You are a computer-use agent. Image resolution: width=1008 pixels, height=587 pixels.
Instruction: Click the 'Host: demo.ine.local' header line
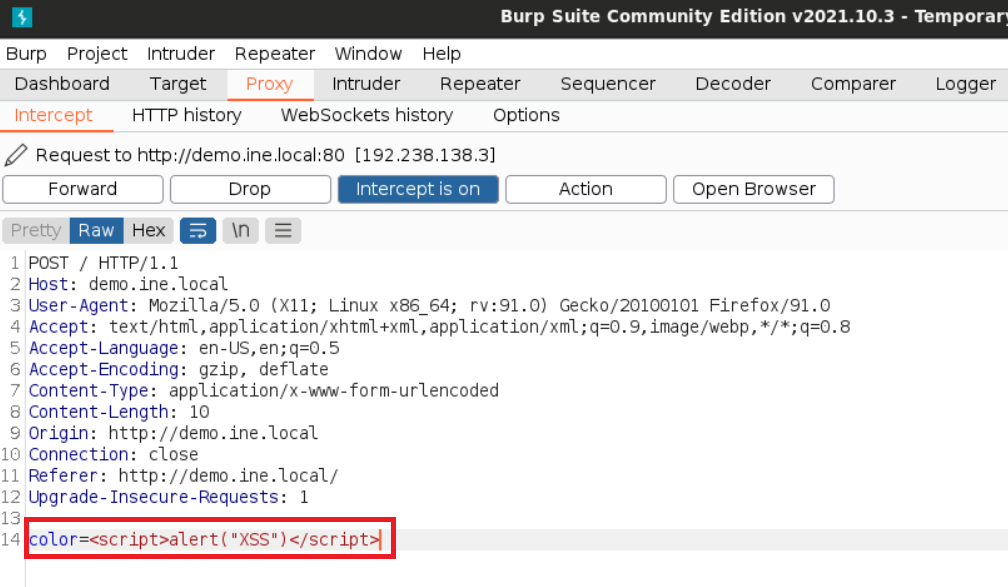tap(128, 284)
